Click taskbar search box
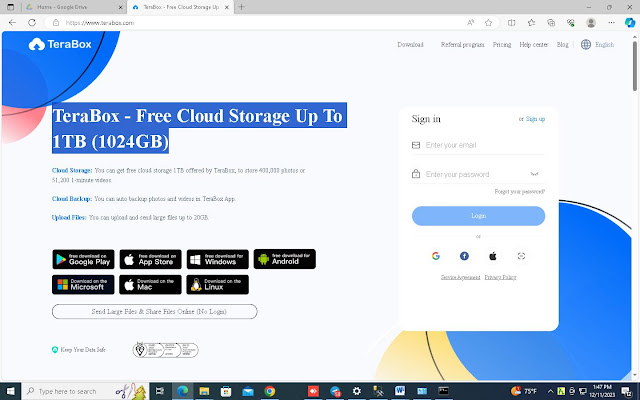This screenshot has height=400, width=640. point(85,391)
